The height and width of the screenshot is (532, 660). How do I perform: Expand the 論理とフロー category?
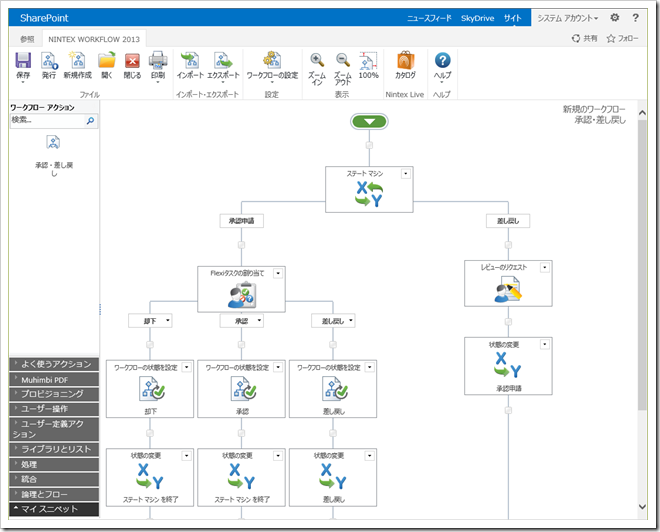[54, 494]
